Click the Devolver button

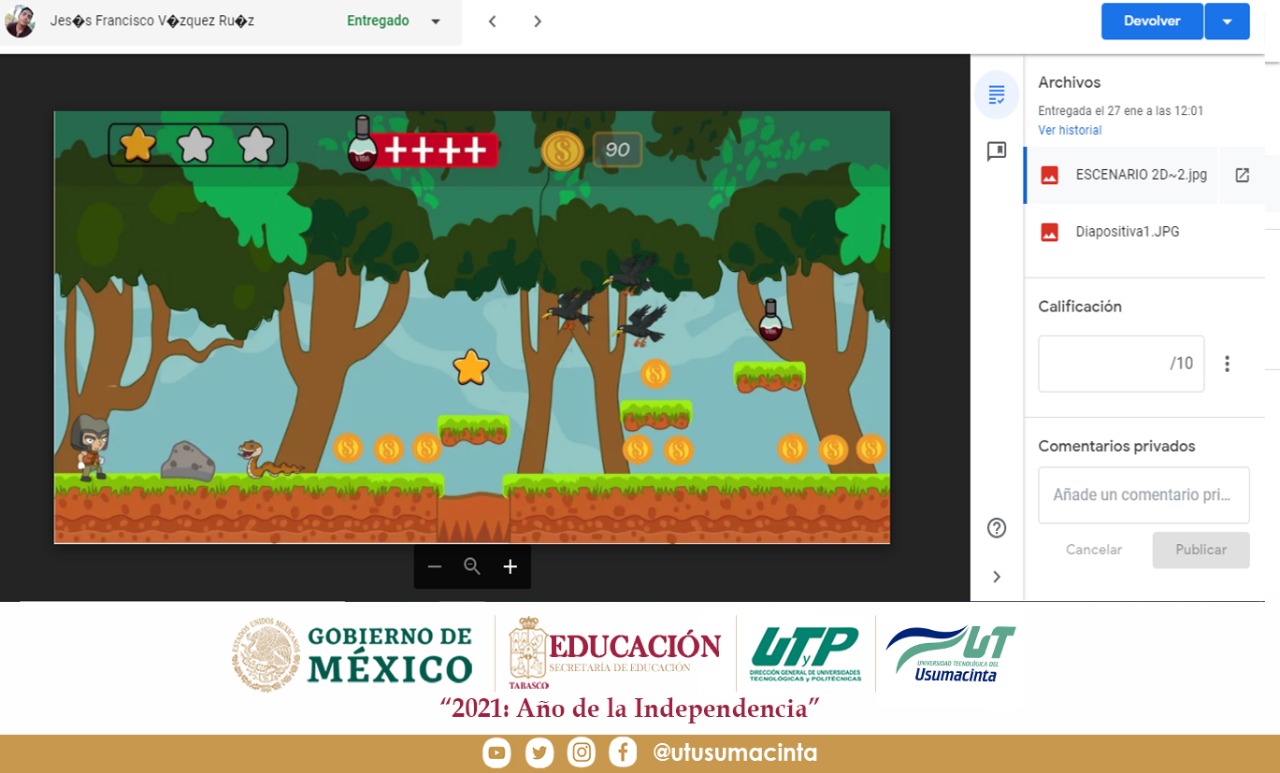pyautogui.click(x=1152, y=21)
